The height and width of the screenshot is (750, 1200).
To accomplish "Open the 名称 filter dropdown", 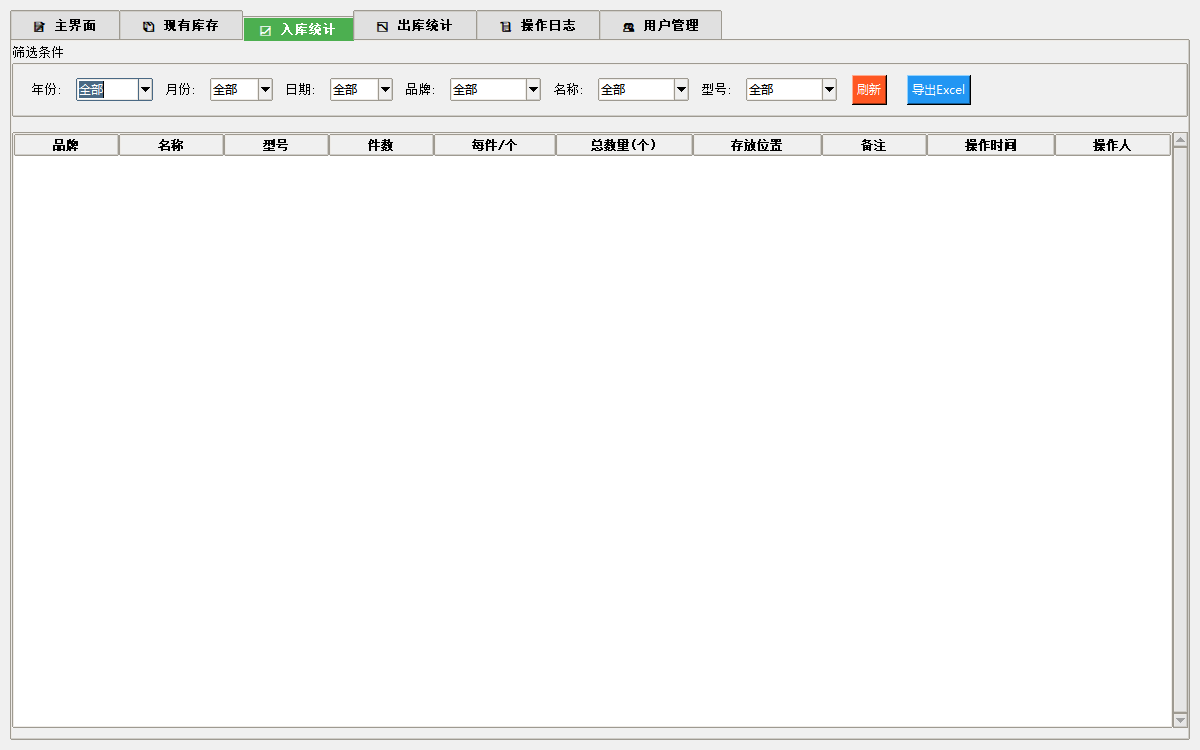I will (681, 90).
